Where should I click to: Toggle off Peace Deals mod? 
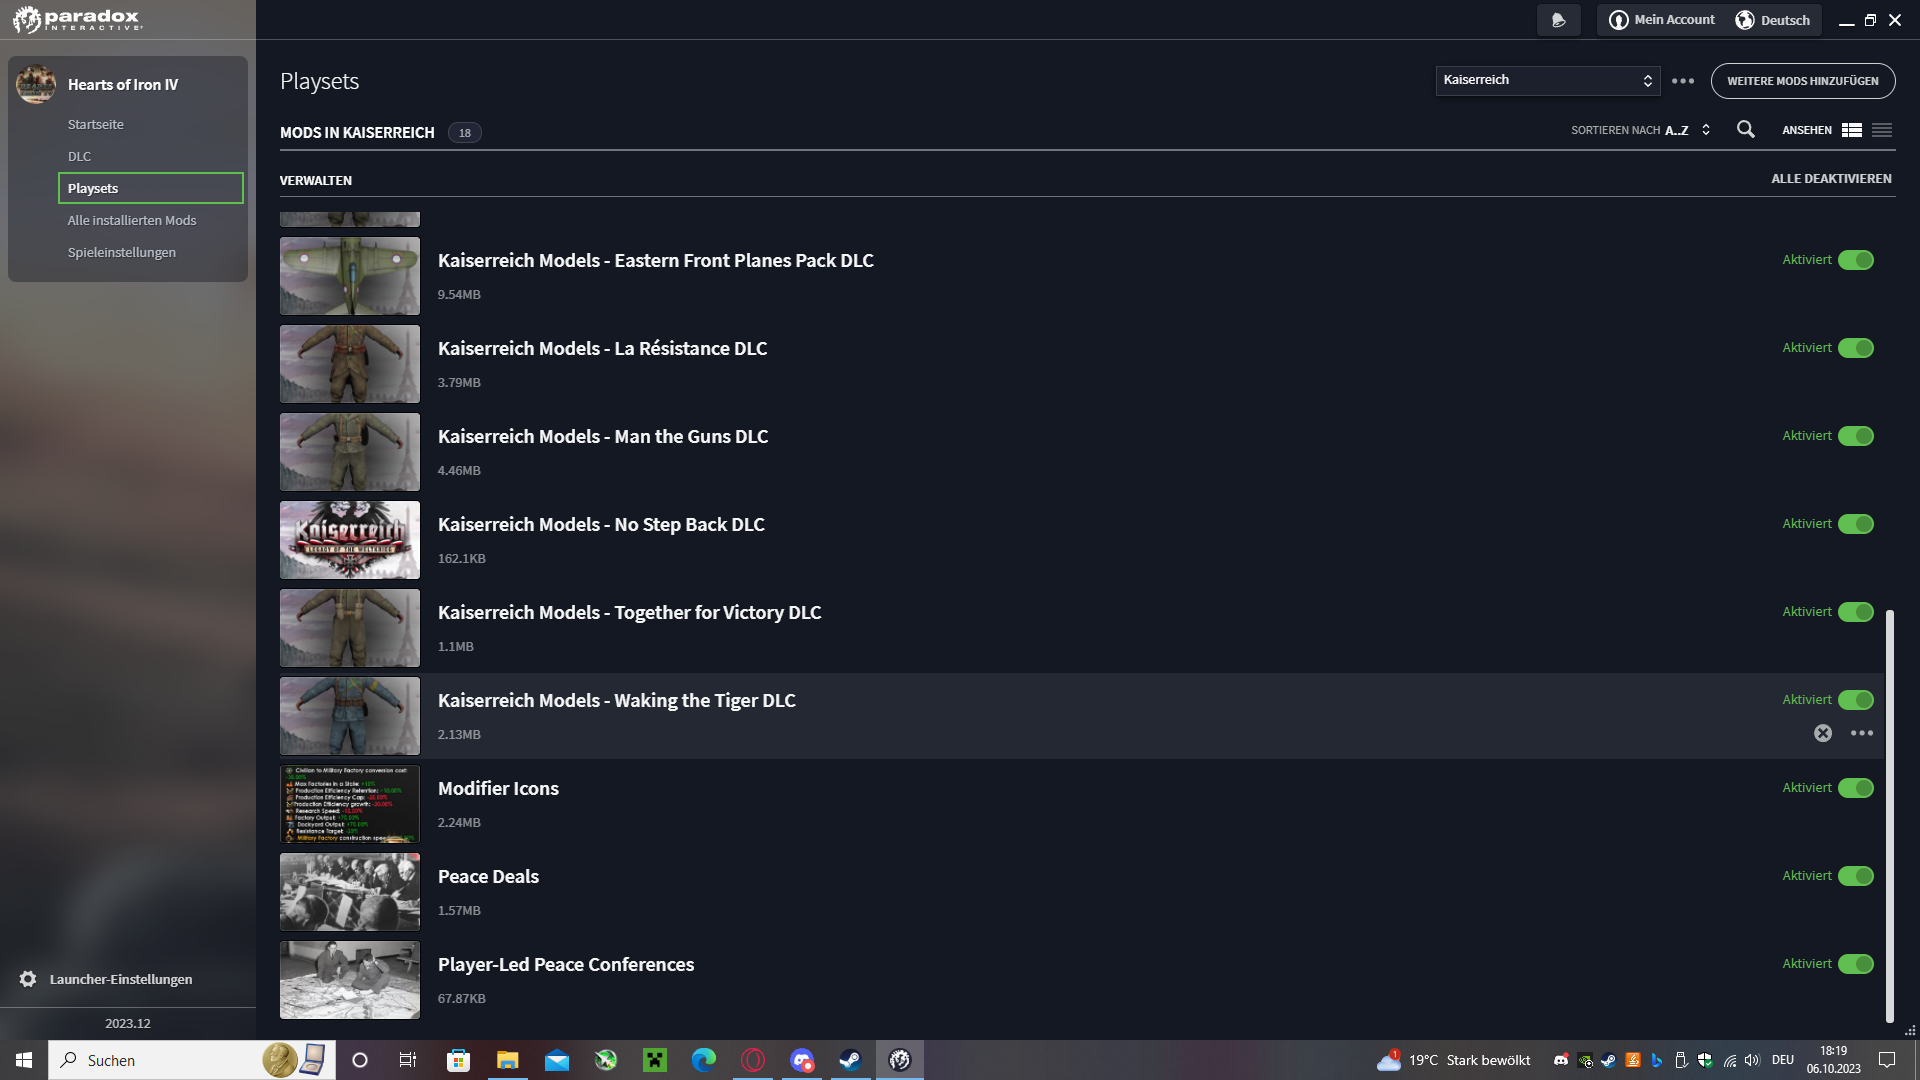[x=1857, y=875]
